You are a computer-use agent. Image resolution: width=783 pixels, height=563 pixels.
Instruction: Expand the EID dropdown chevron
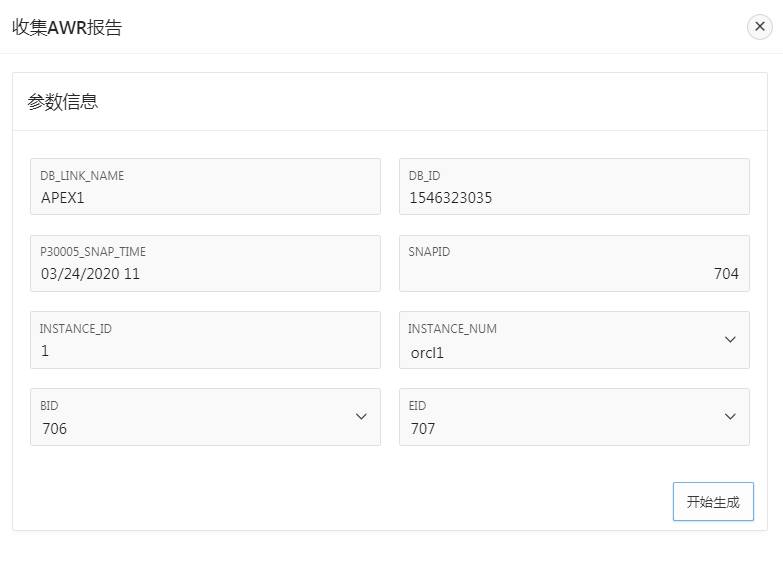pyautogui.click(x=730, y=417)
